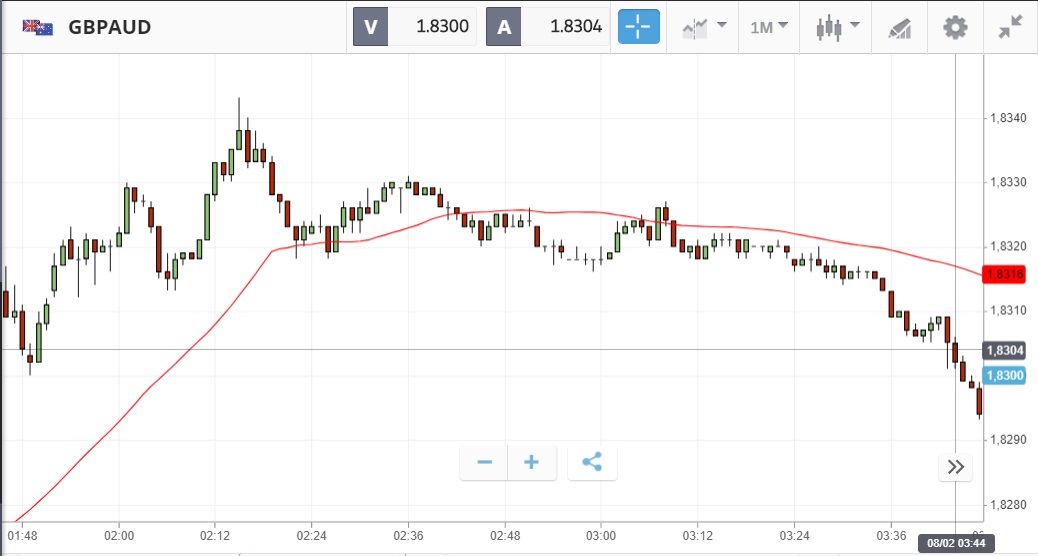This screenshot has width=1038, height=556.
Task: Click the V sell price 1.8300 button
Action: click(415, 27)
